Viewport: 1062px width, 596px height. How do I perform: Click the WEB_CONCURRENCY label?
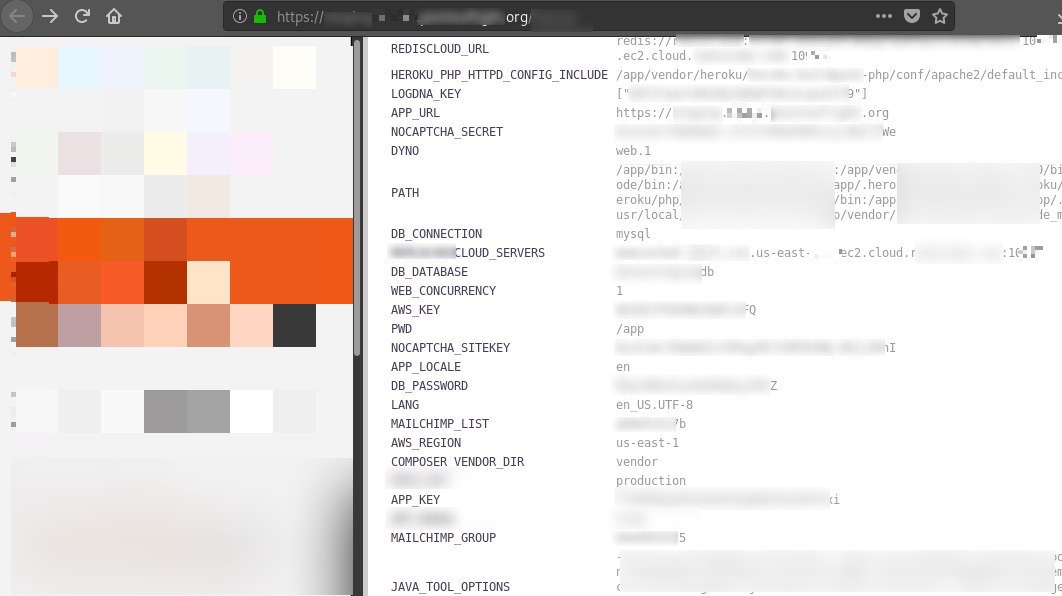click(444, 291)
